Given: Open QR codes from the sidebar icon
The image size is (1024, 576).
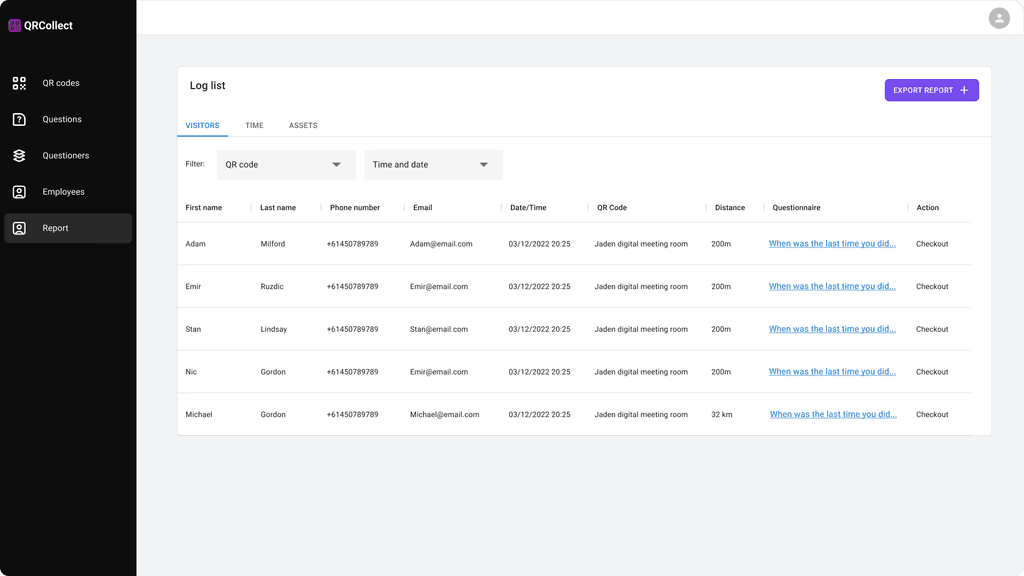Looking at the screenshot, I should tap(19, 83).
